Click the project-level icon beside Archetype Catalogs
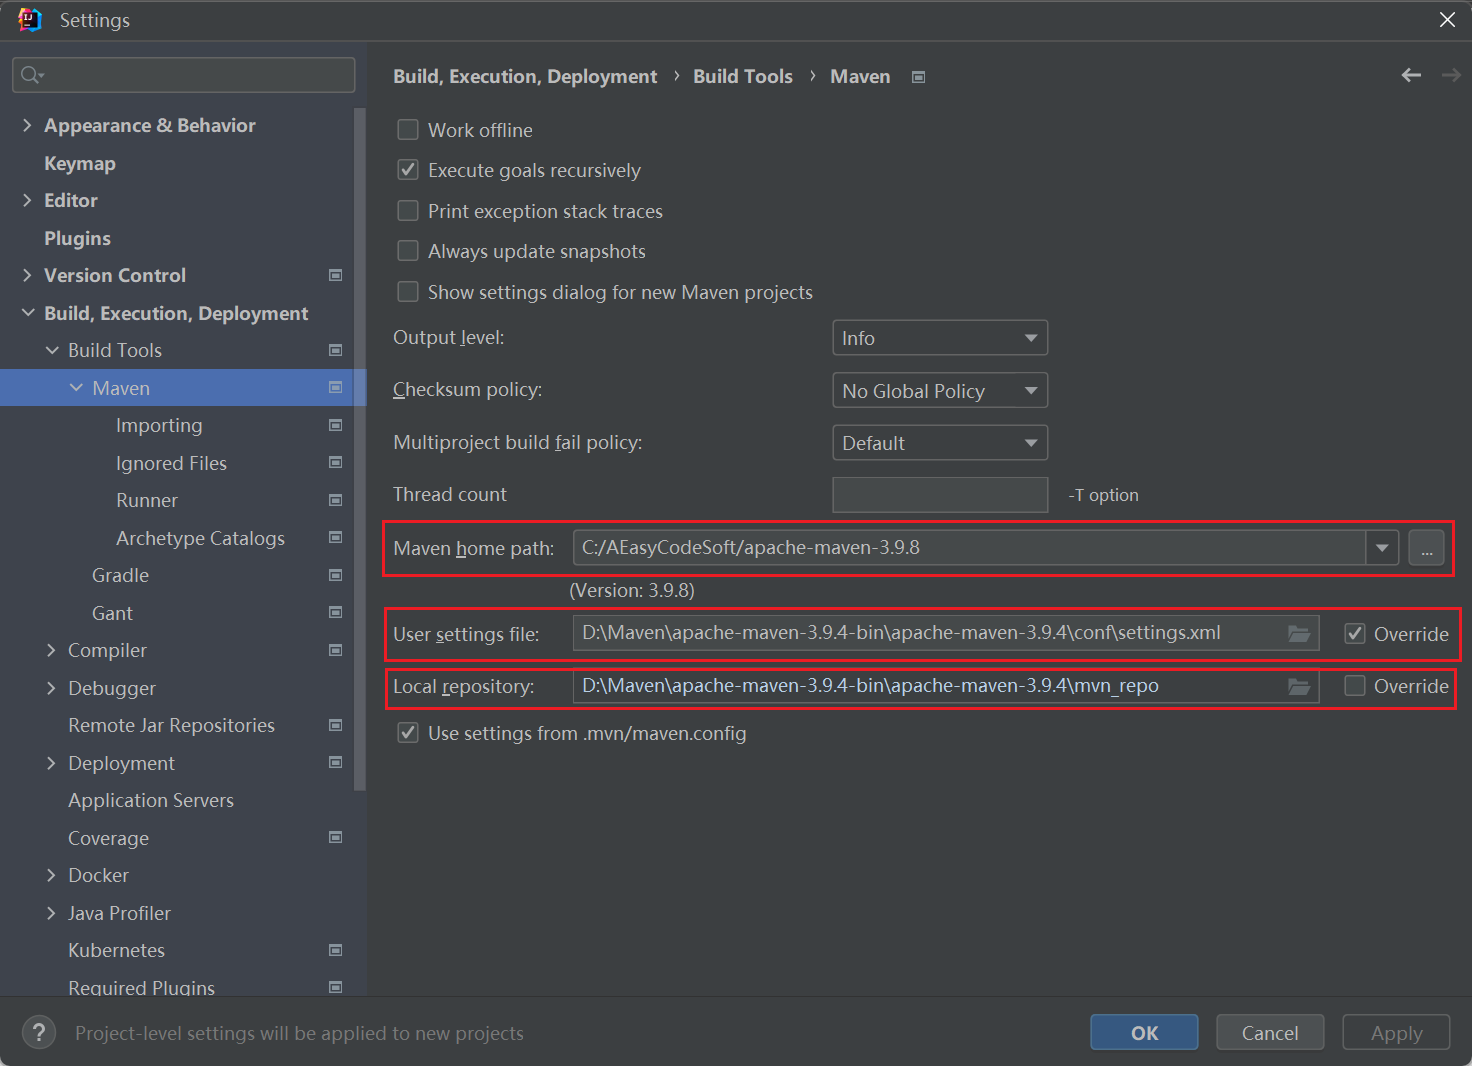Viewport: 1472px width, 1066px height. coord(336,538)
